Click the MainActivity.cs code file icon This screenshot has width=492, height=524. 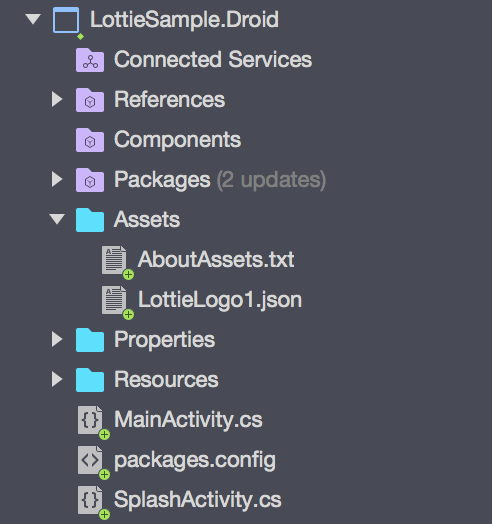coord(90,420)
